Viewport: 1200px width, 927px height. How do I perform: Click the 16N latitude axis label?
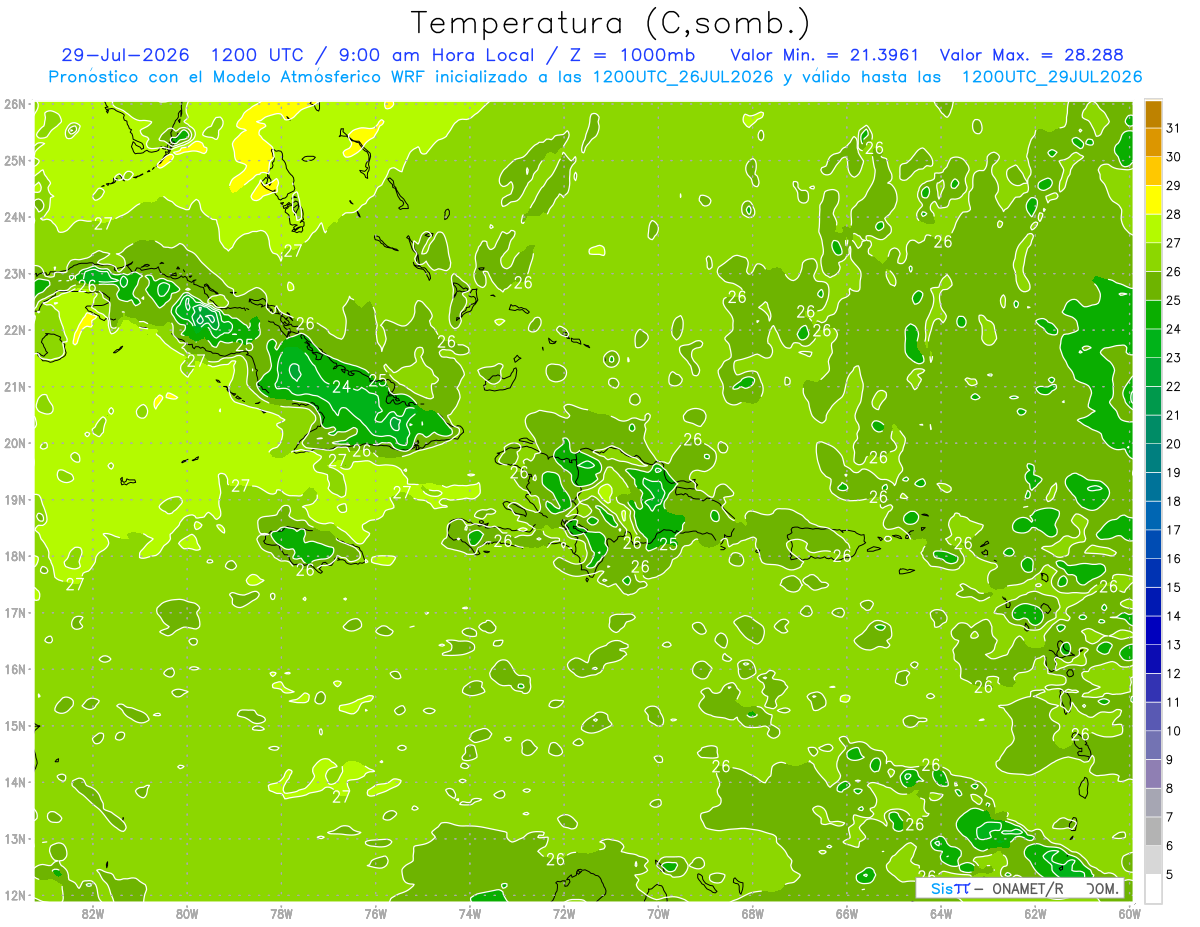point(15,669)
